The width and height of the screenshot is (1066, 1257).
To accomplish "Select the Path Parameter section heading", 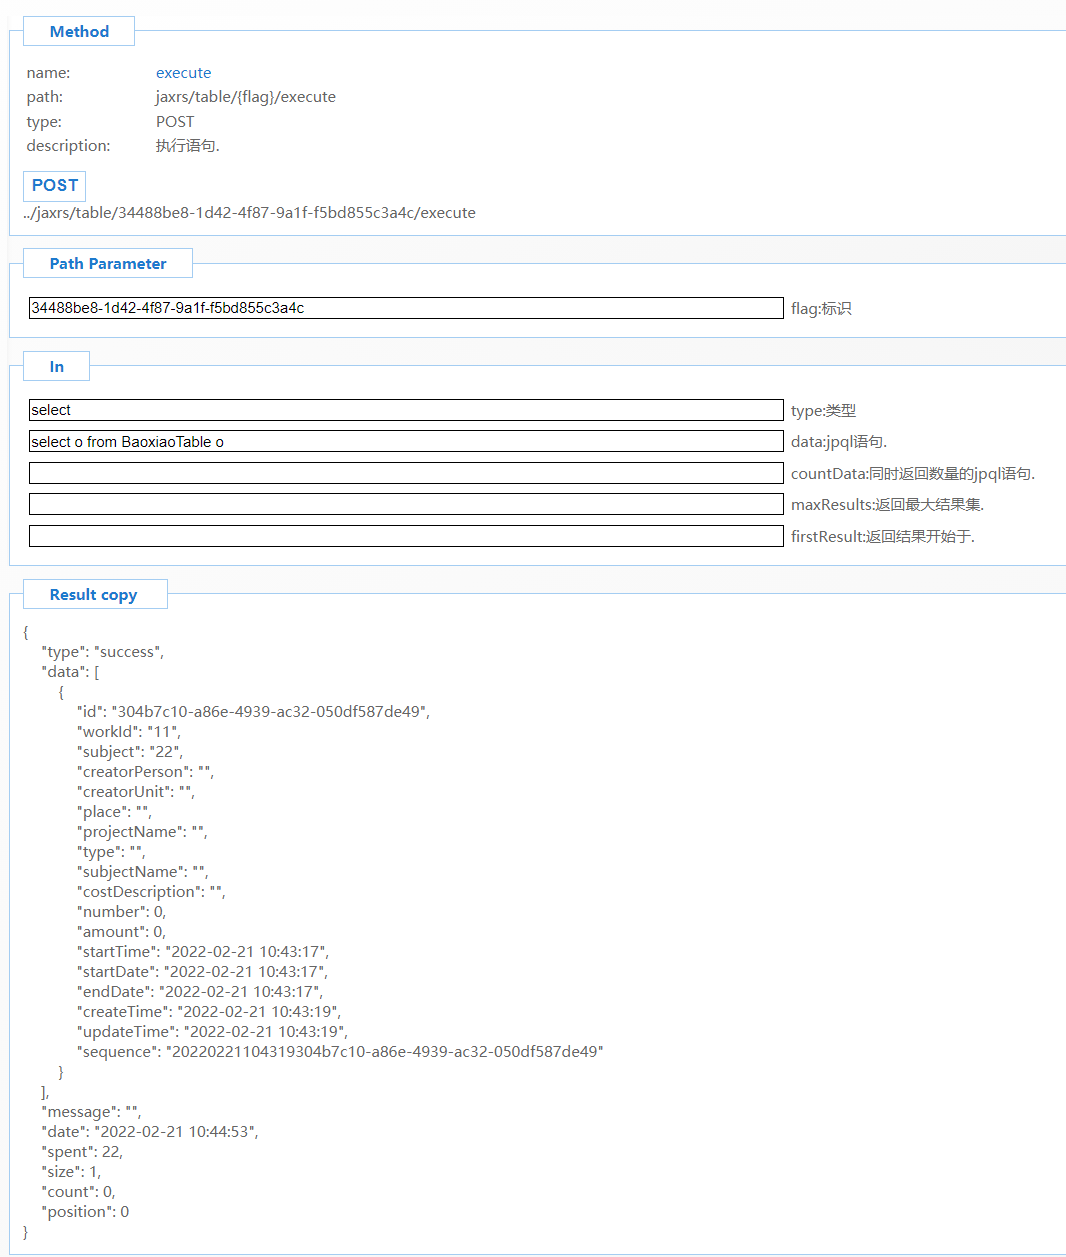I will 108,264.
